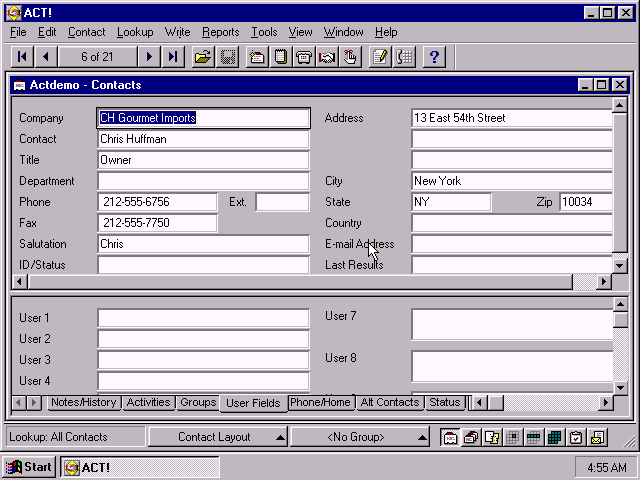Open the Write menu
Image resolution: width=640 pixels, height=480 pixels.
pyautogui.click(x=178, y=32)
